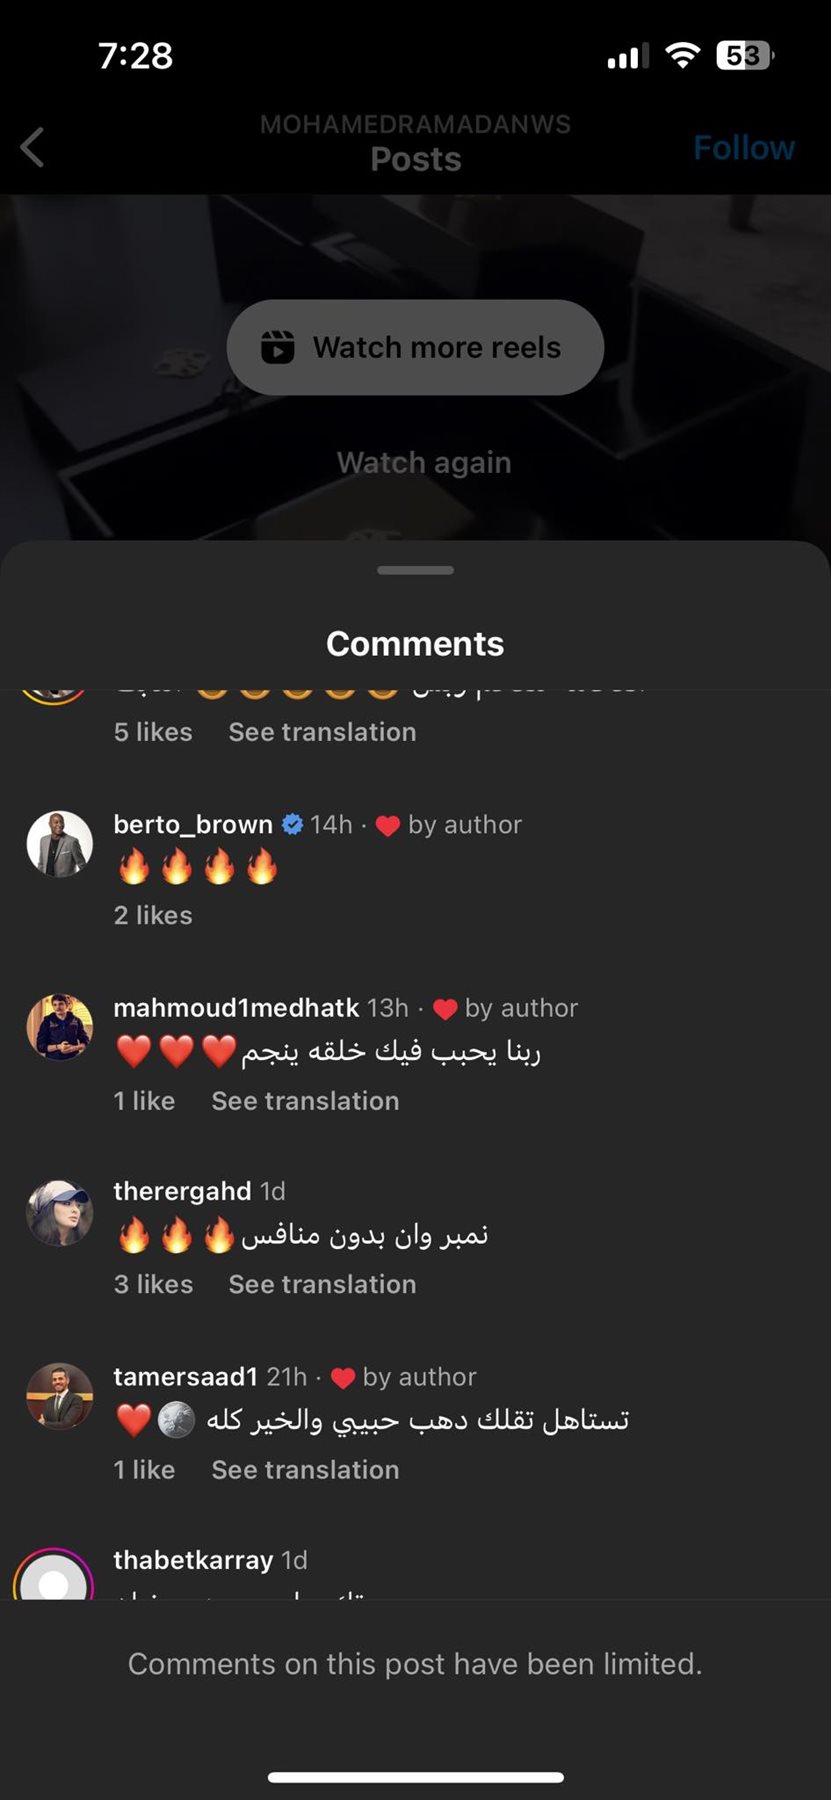The width and height of the screenshot is (831, 1800).
Task: Follow the MOHAMEDRAMADANWS account
Action: [x=744, y=148]
